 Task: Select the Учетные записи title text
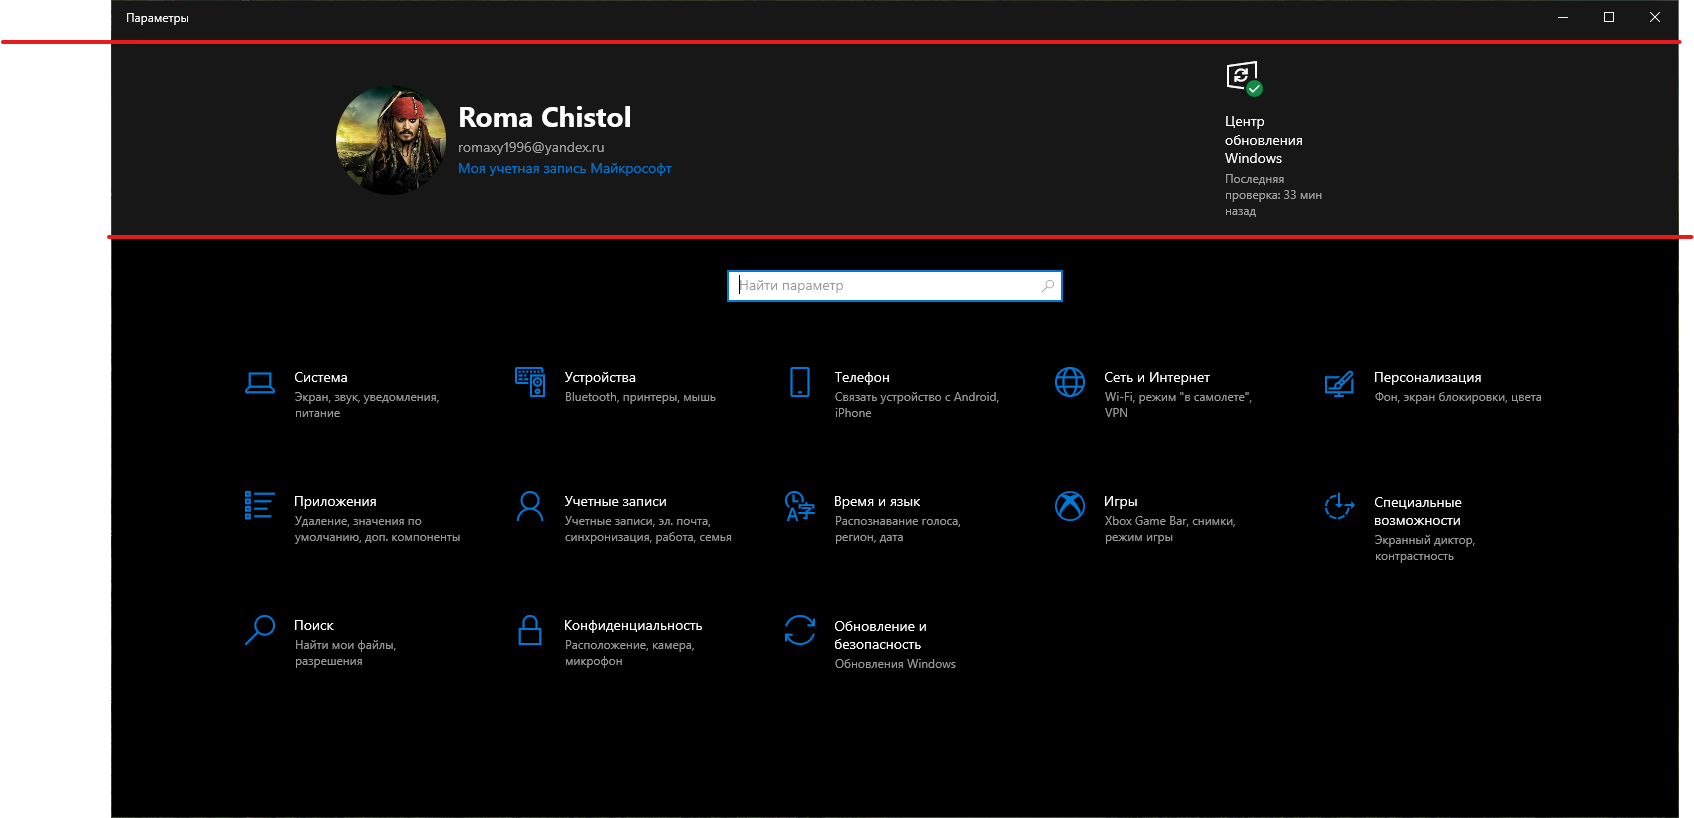click(615, 501)
